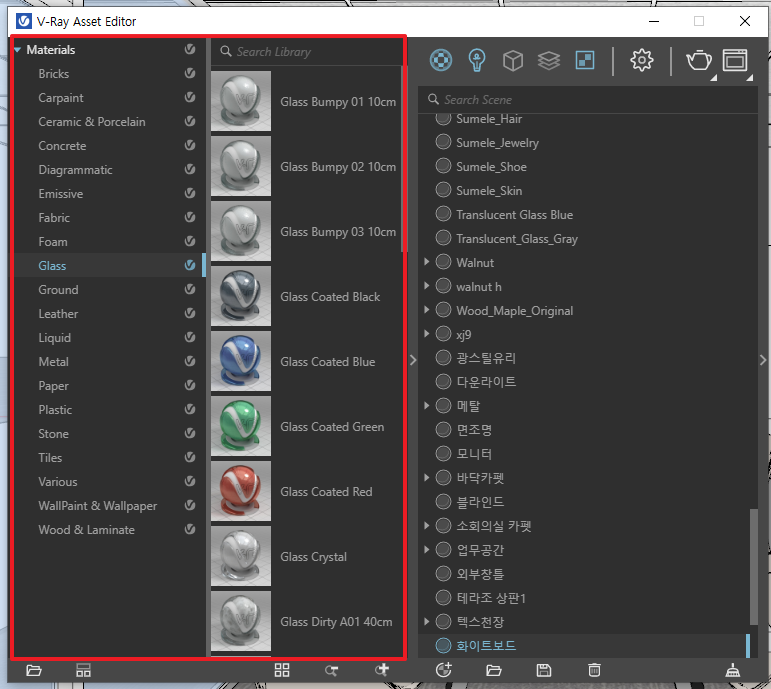Click the open library folder icon
Screen dimensions: 771x689
tap(34, 670)
